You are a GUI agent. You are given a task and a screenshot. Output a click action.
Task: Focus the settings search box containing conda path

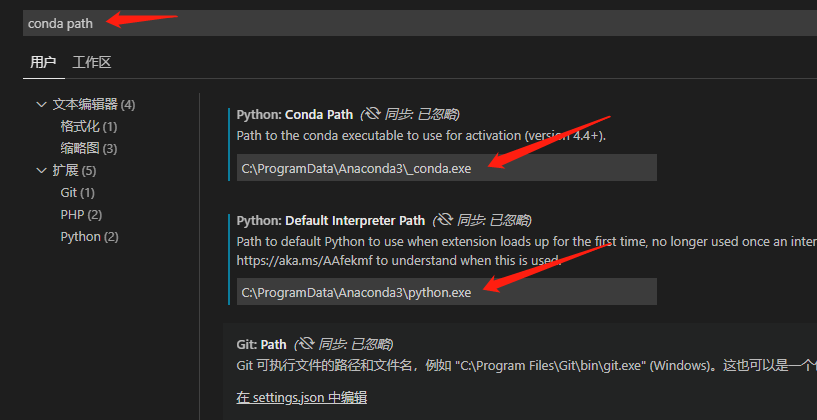(x=400, y=23)
